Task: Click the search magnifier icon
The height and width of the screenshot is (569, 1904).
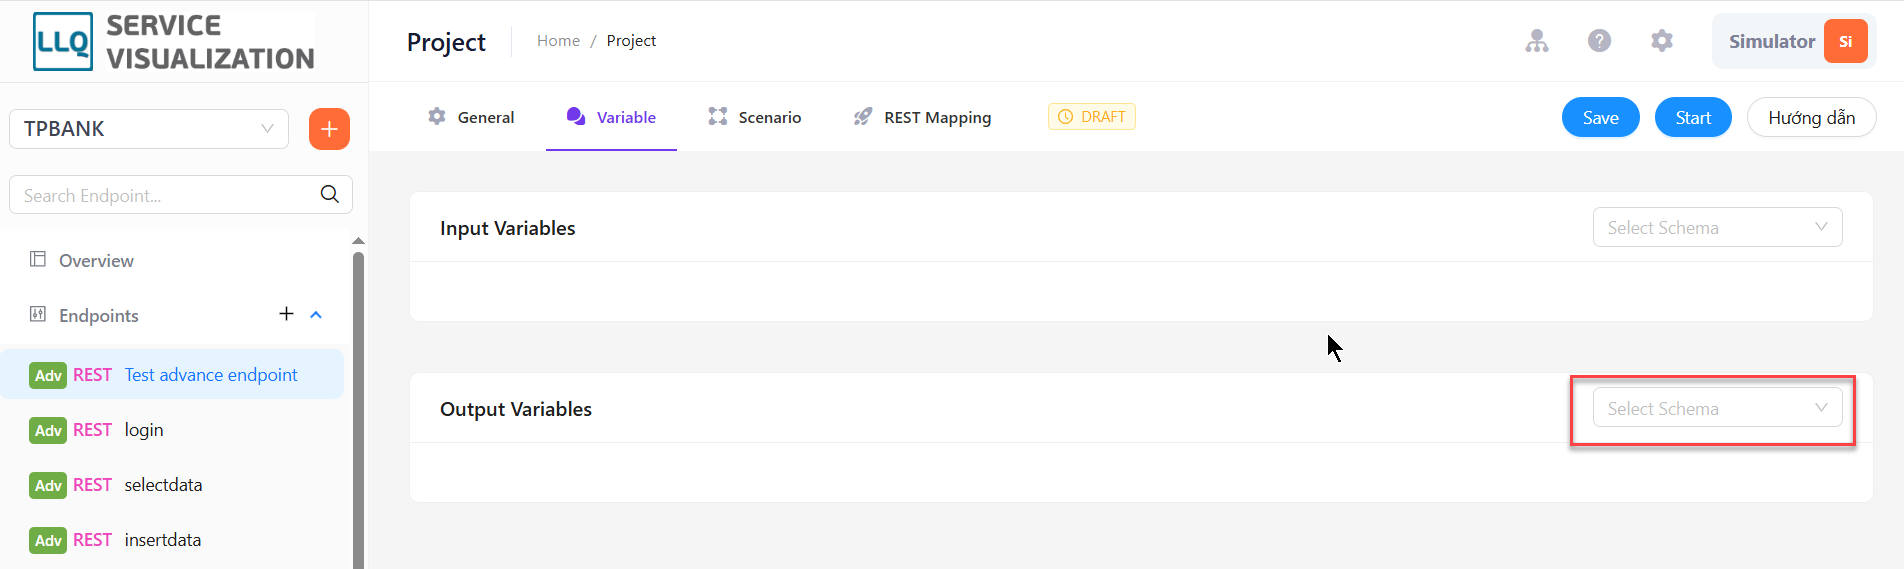Action: point(329,194)
